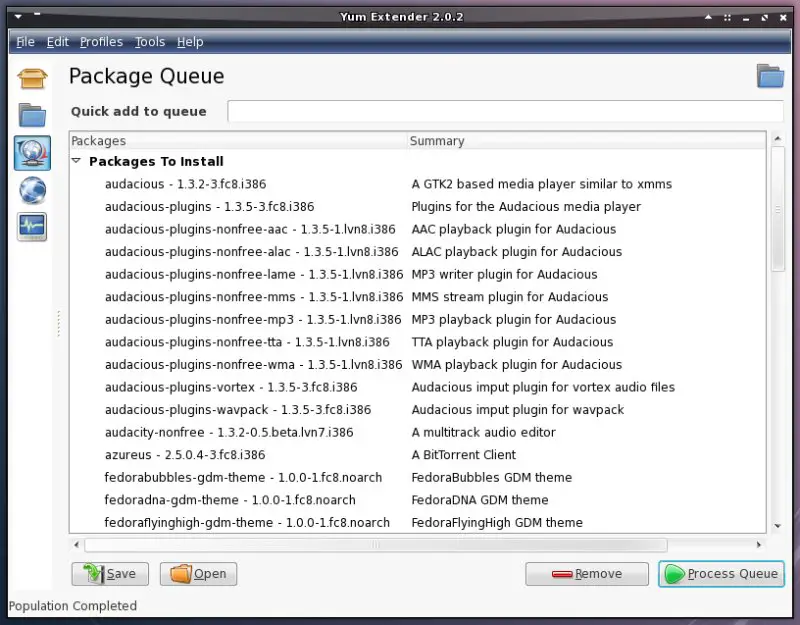The height and width of the screenshot is (625, 800).
Task: Open the package view box icon
Action: pos(32,78)
